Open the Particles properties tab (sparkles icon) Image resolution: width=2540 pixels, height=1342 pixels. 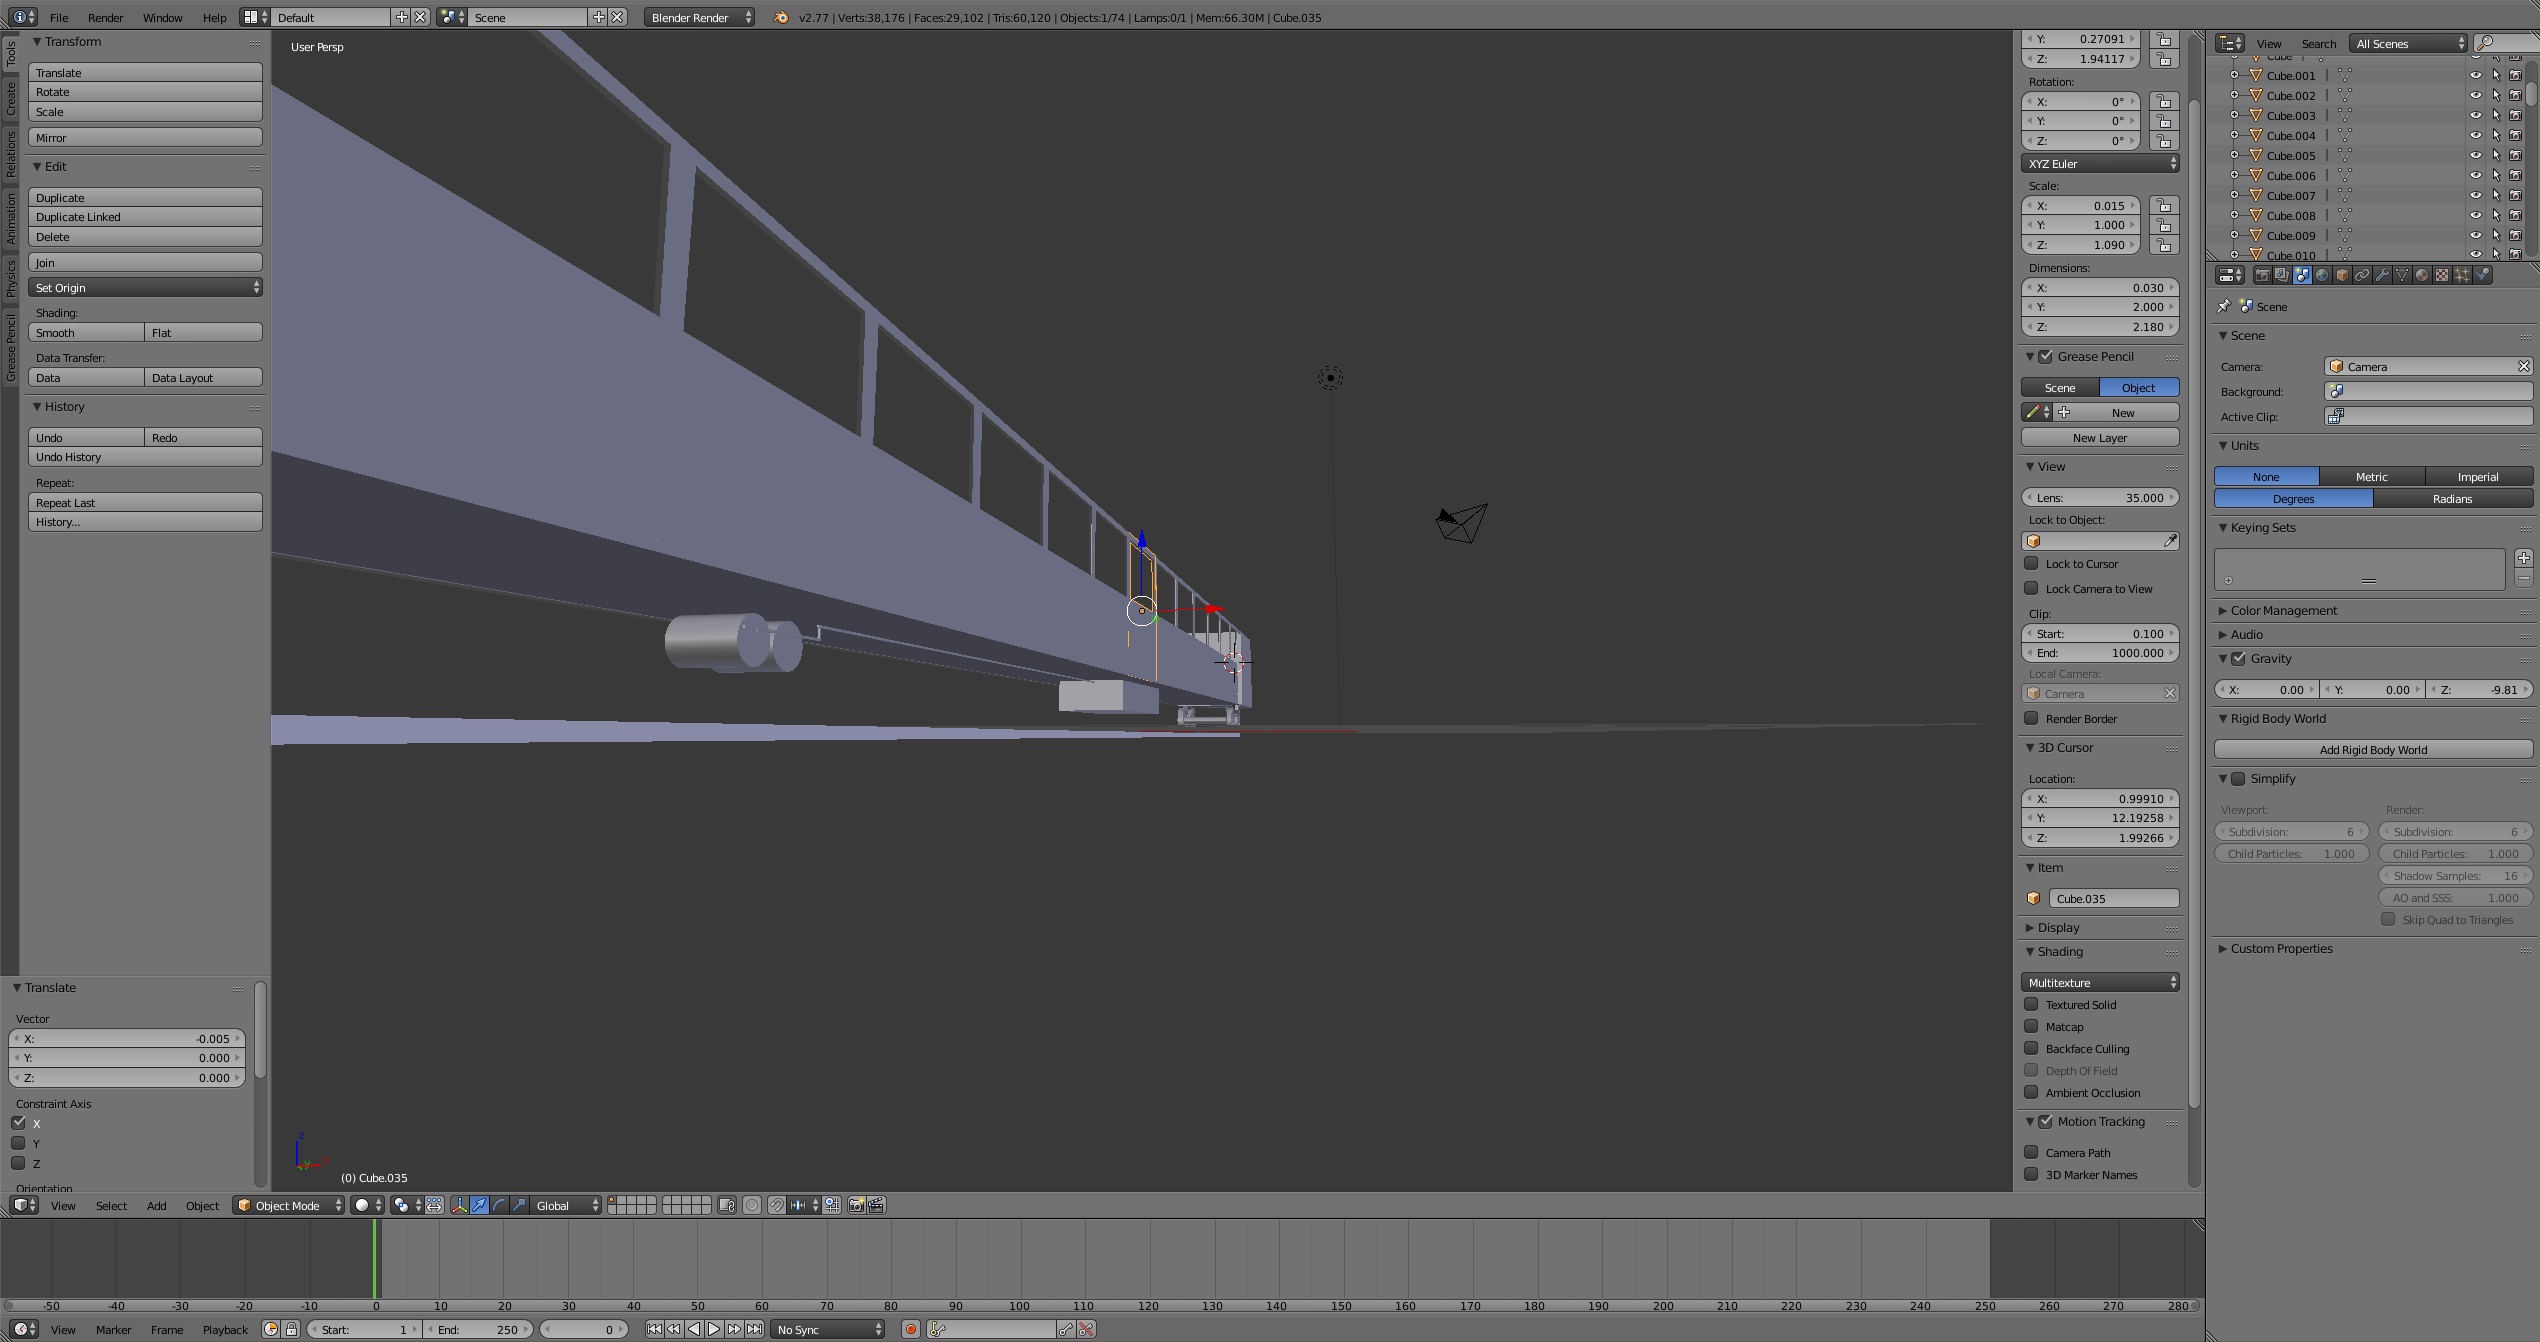2462,275
